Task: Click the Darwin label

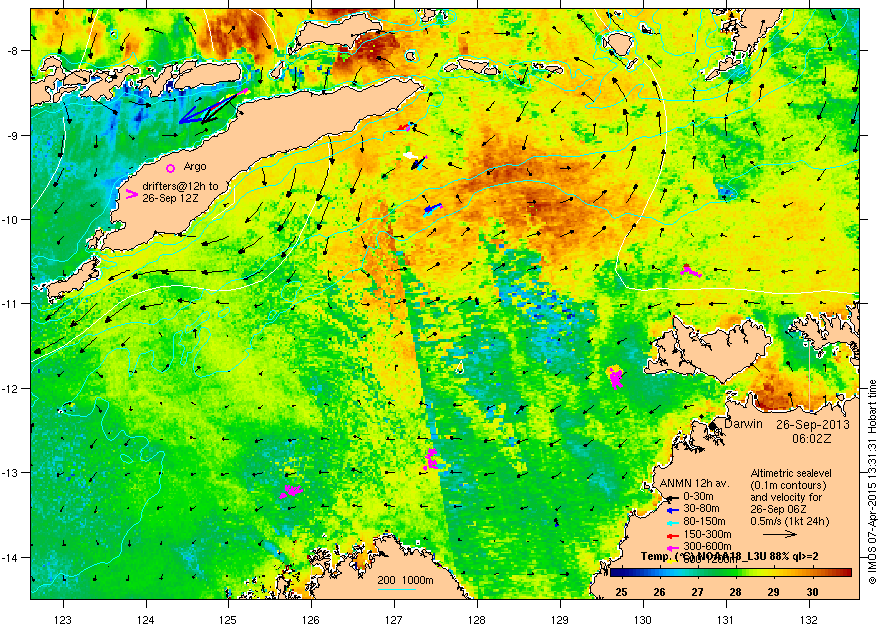Action: coord(743,424)
